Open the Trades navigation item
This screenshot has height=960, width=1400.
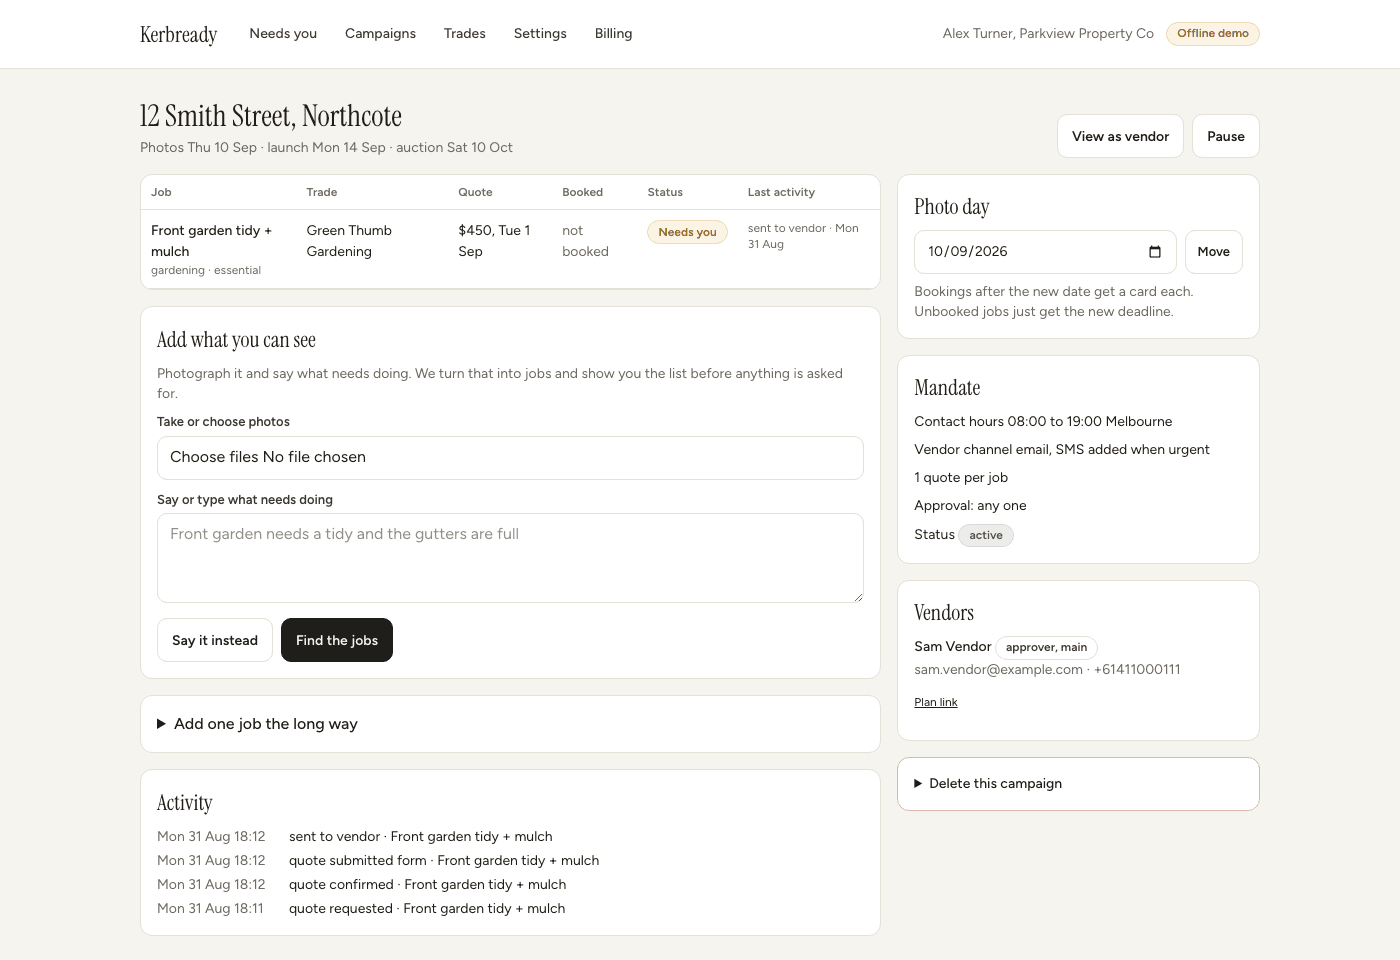pos(465,34)
